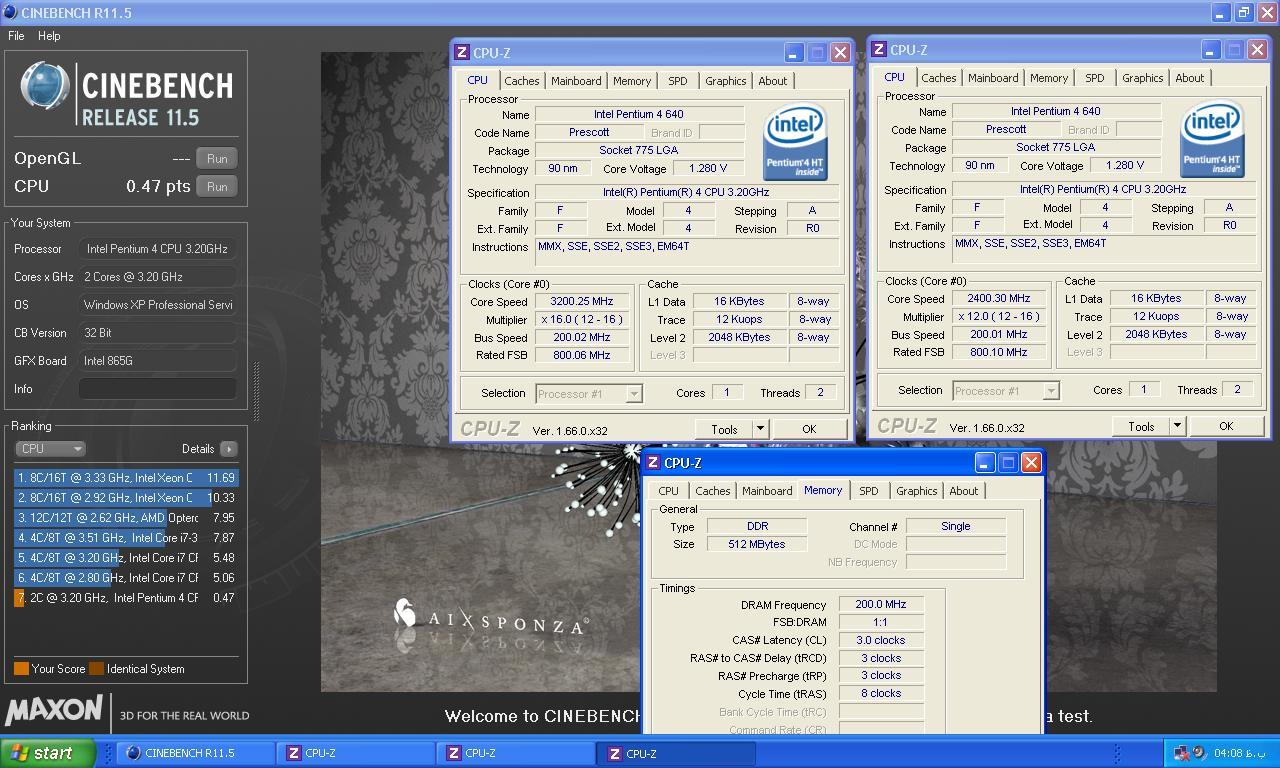Open About tab in left CPU-Z window
The width and height of the screenshot is (1280, 768).
(x=772, y=81)
